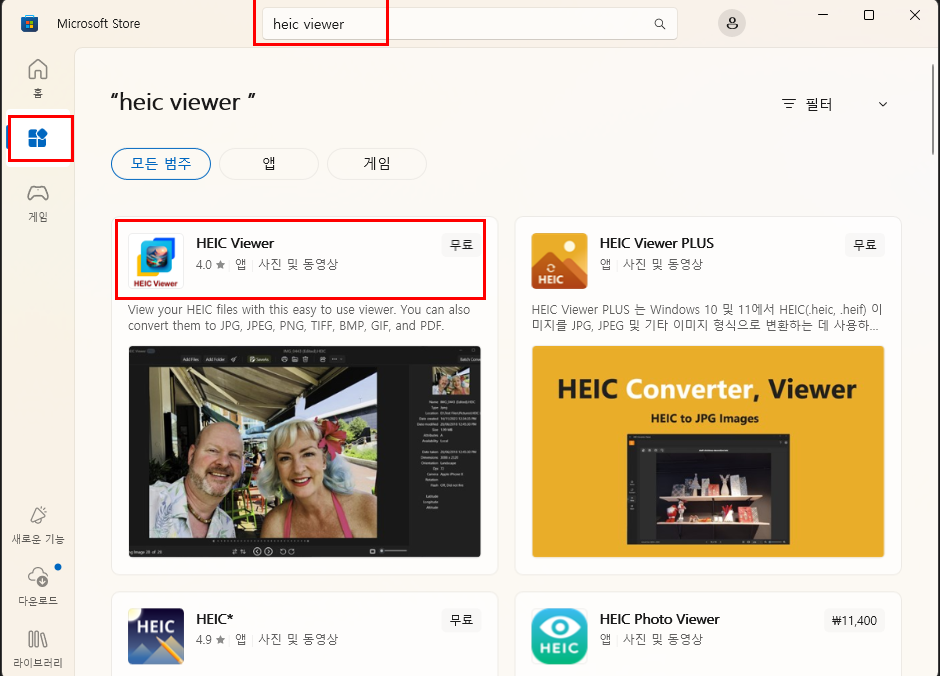Open the HEIC Viewer PLUS title link

tap(656, 243)
